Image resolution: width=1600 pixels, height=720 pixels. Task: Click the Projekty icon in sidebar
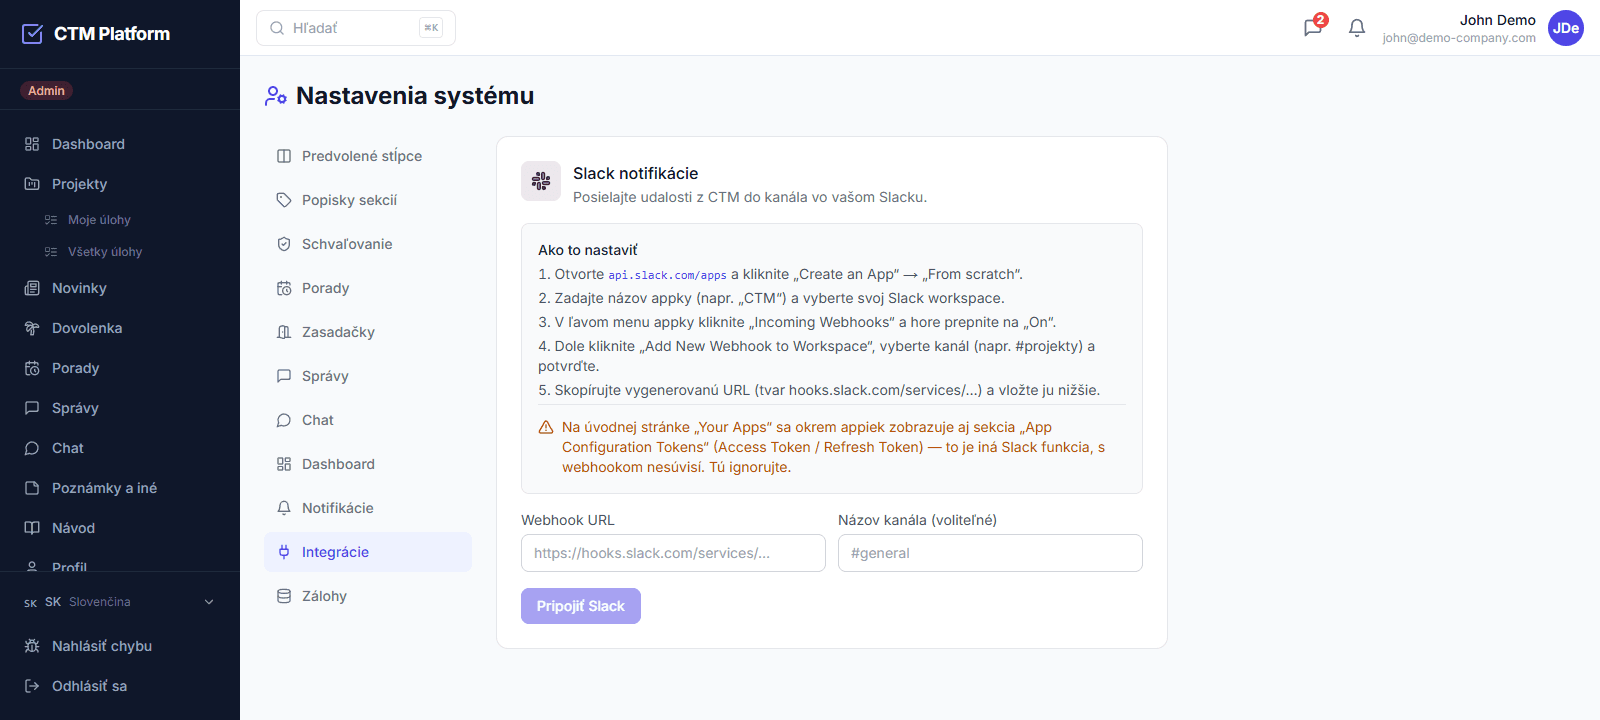(32, 184)
